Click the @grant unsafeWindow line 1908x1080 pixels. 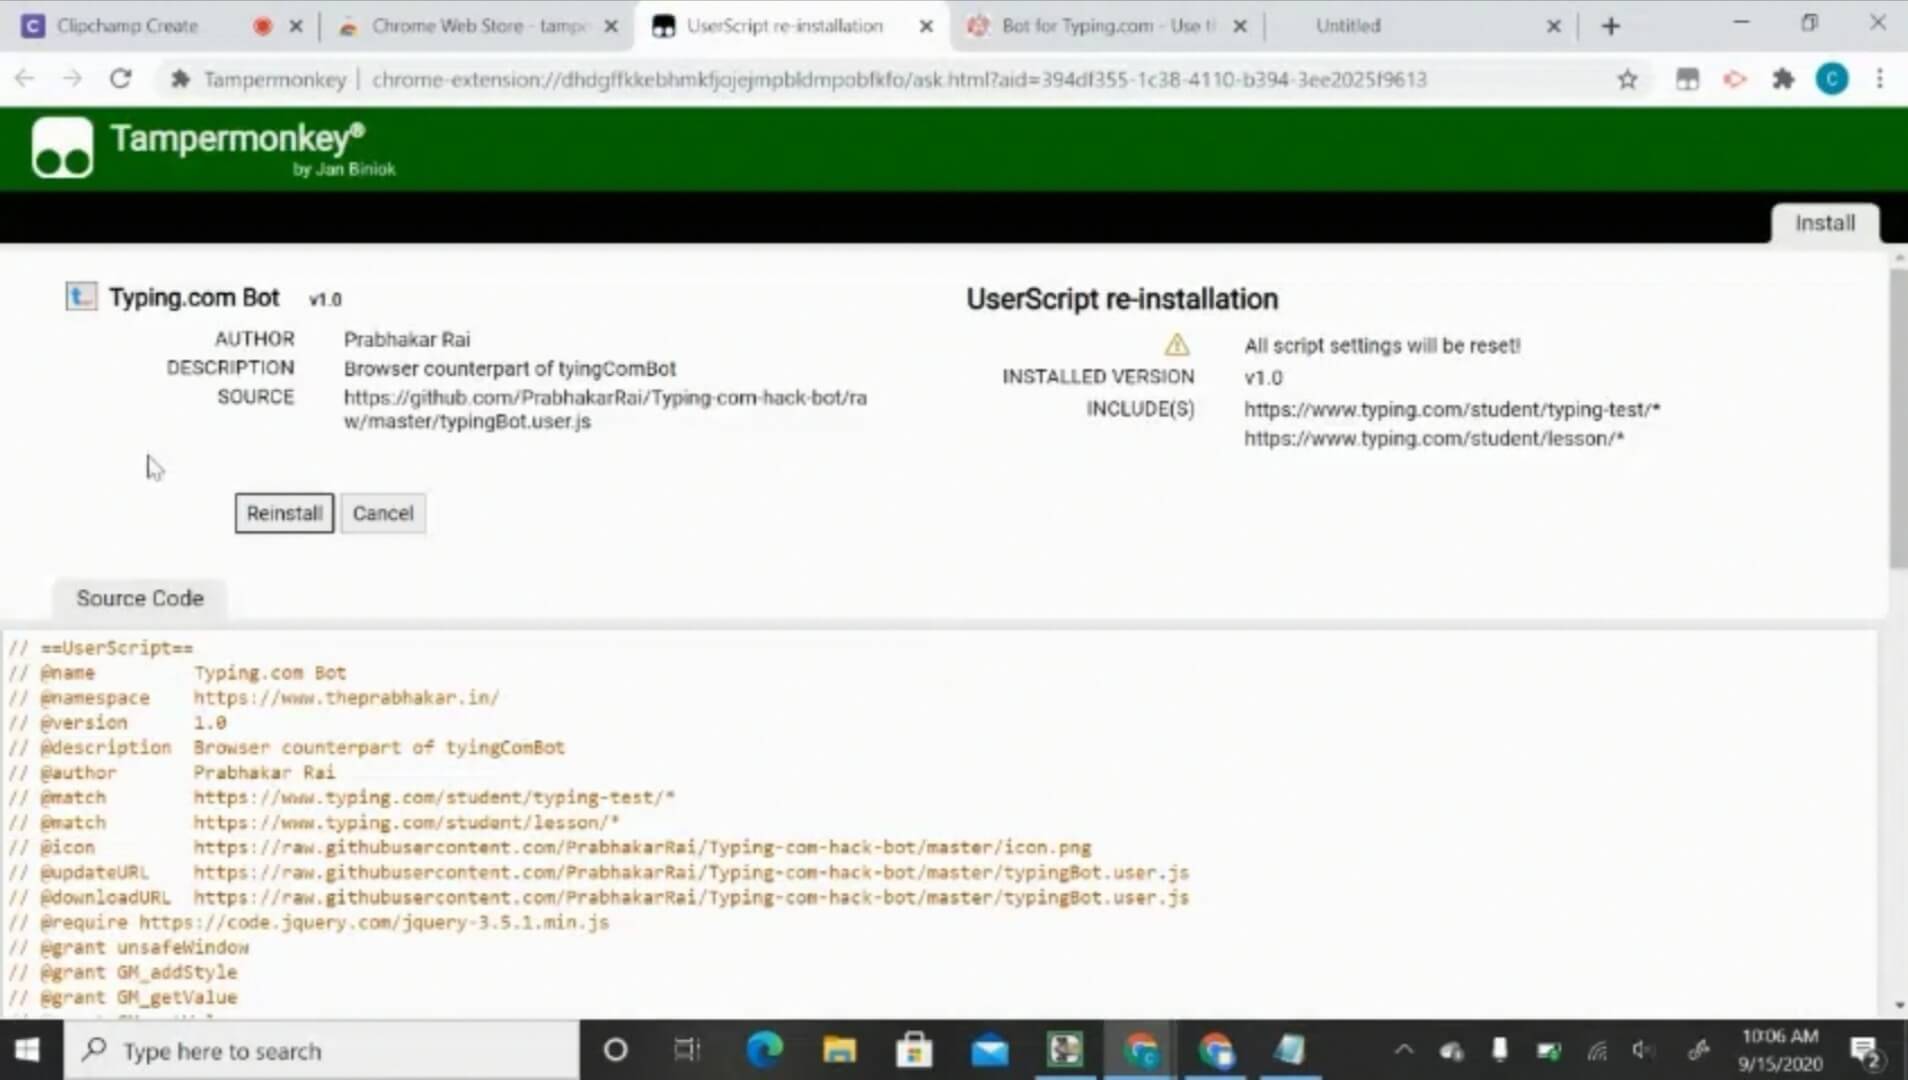pyautogui.click(x=128, y=947)
